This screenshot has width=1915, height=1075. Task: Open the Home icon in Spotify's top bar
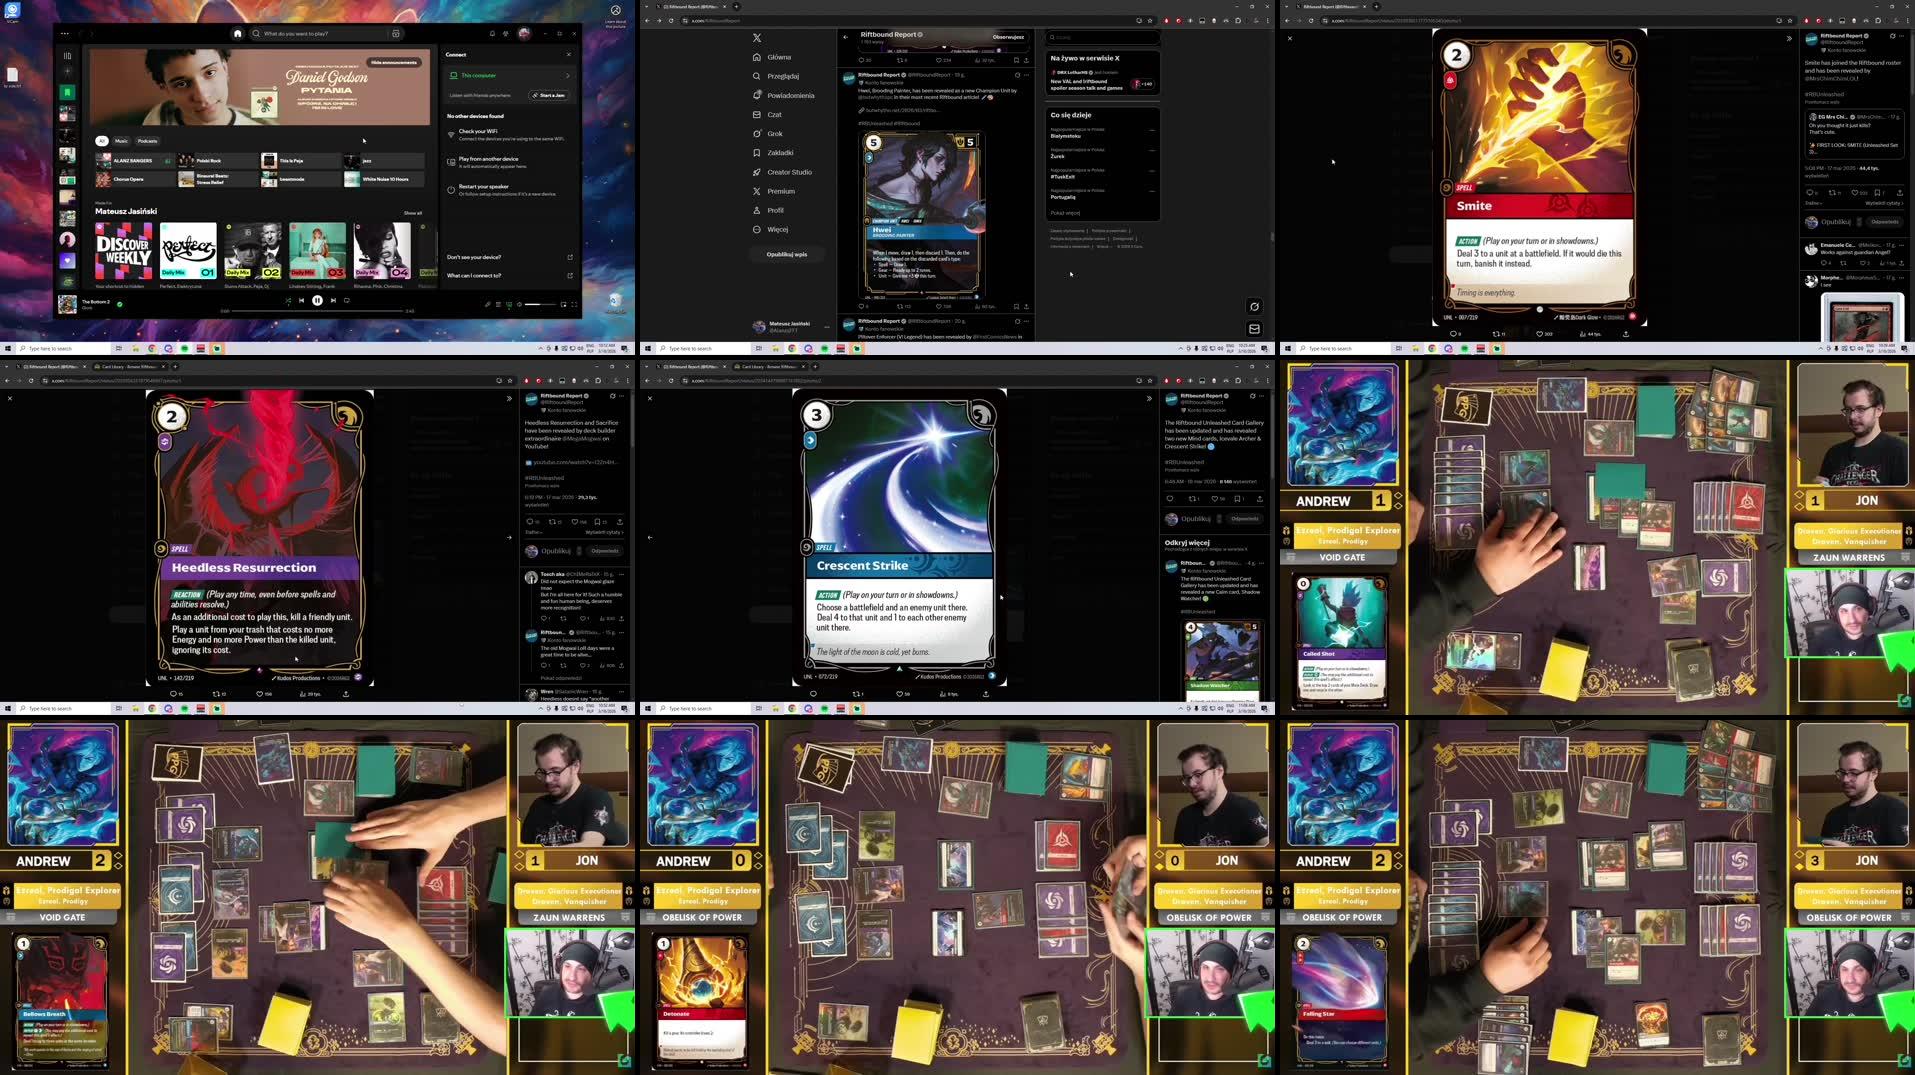(x=237, y=33)
